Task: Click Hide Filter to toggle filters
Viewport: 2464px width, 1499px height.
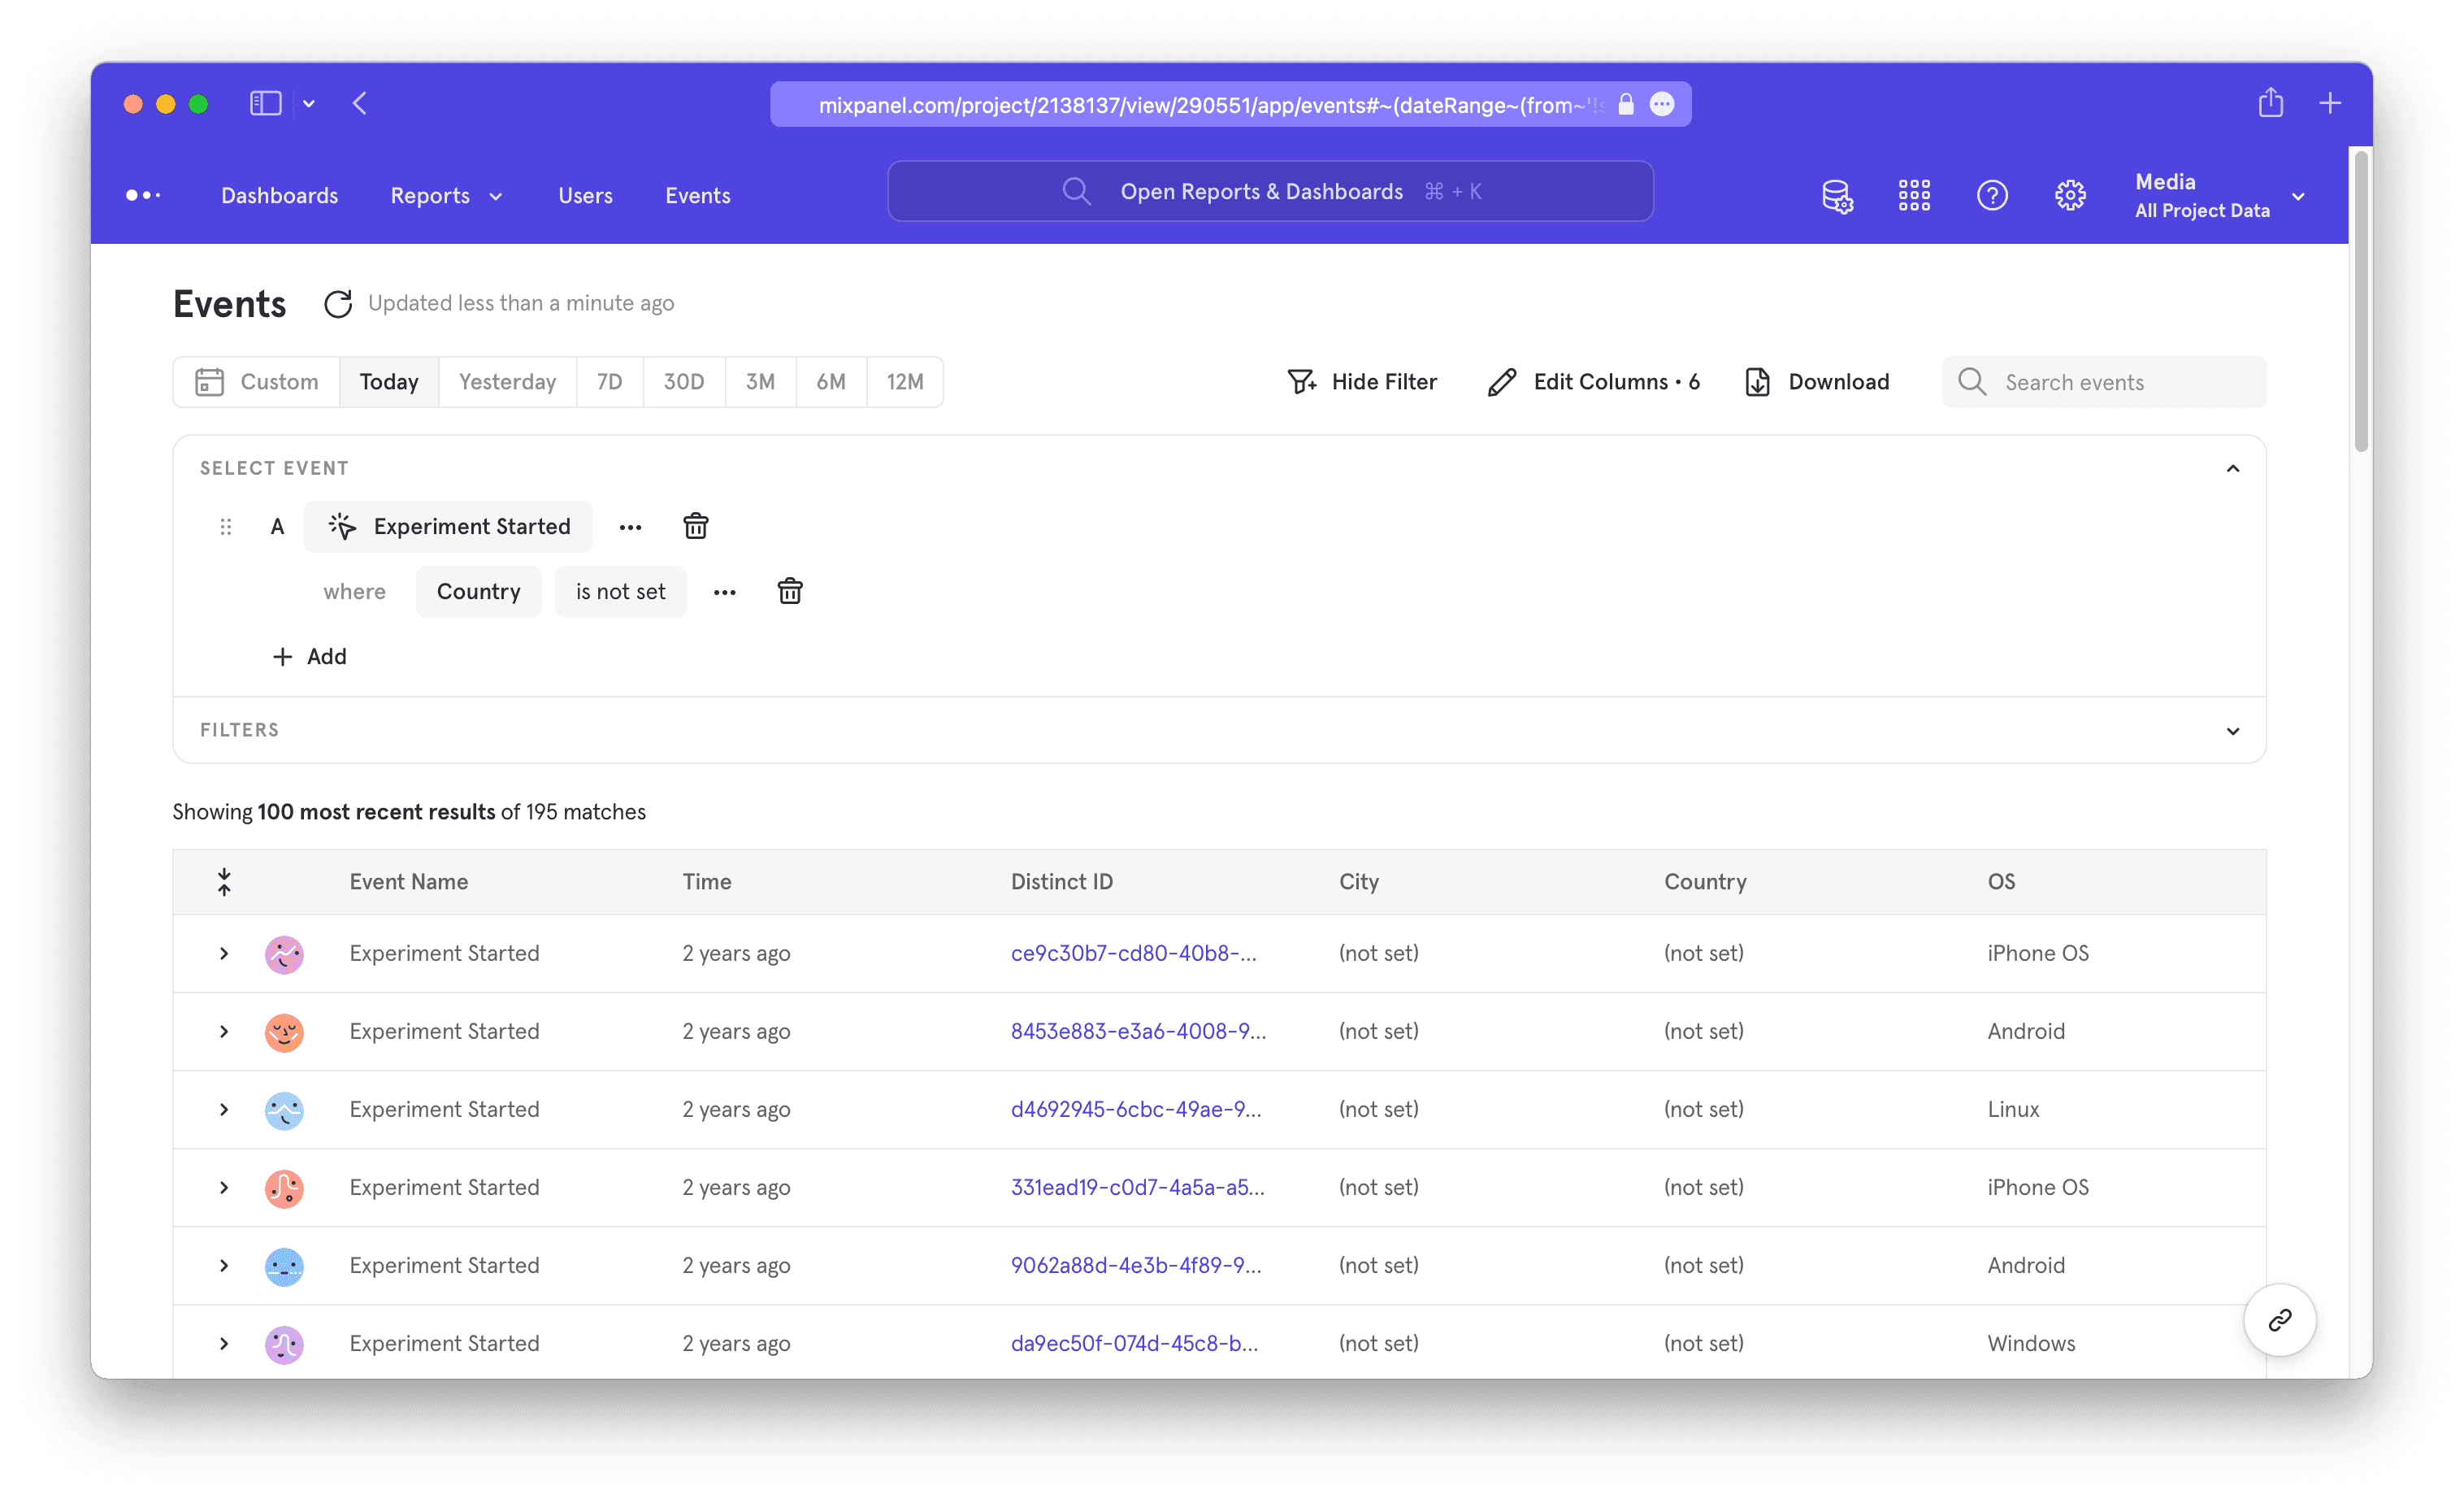Action: tap(1362, 382)
